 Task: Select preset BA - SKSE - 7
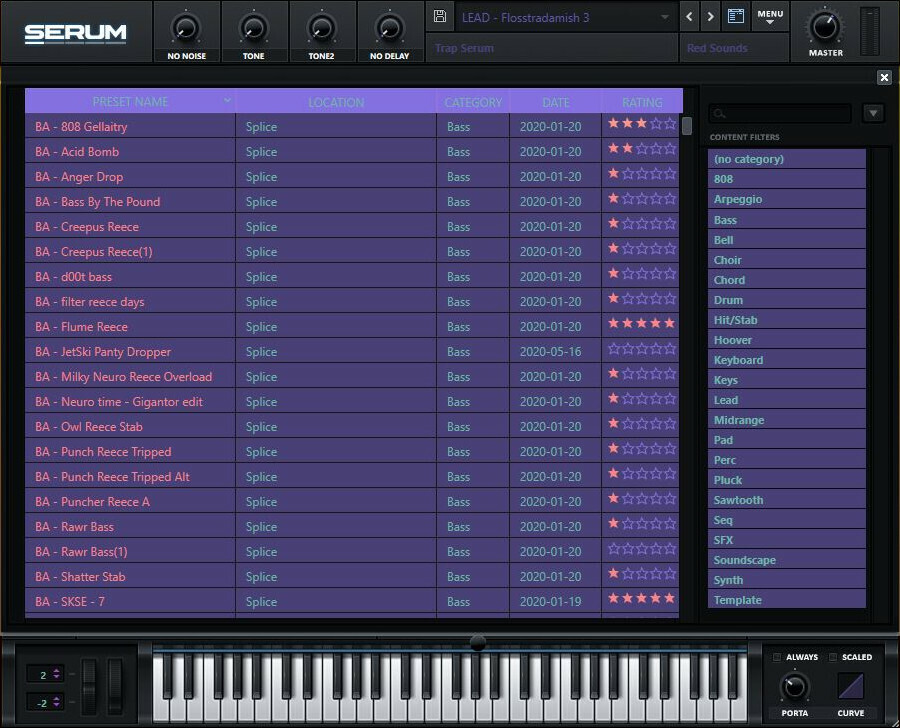pos(130,602)
